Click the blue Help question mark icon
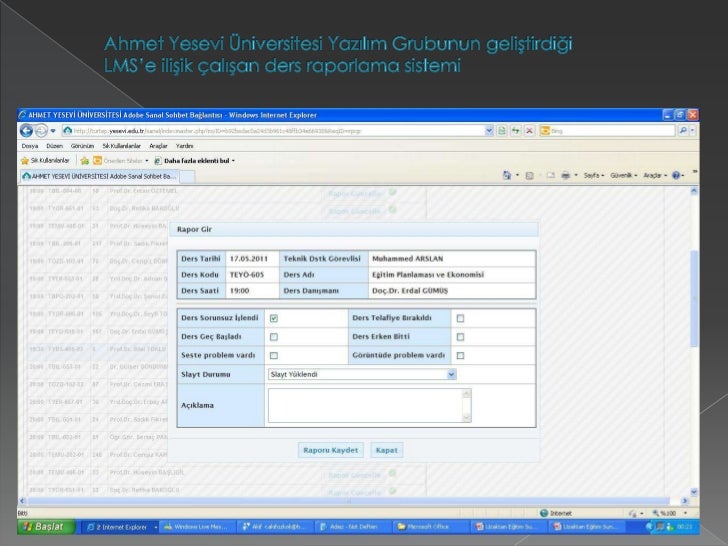This screenshot has height=546, width=728. pos(676,176)
